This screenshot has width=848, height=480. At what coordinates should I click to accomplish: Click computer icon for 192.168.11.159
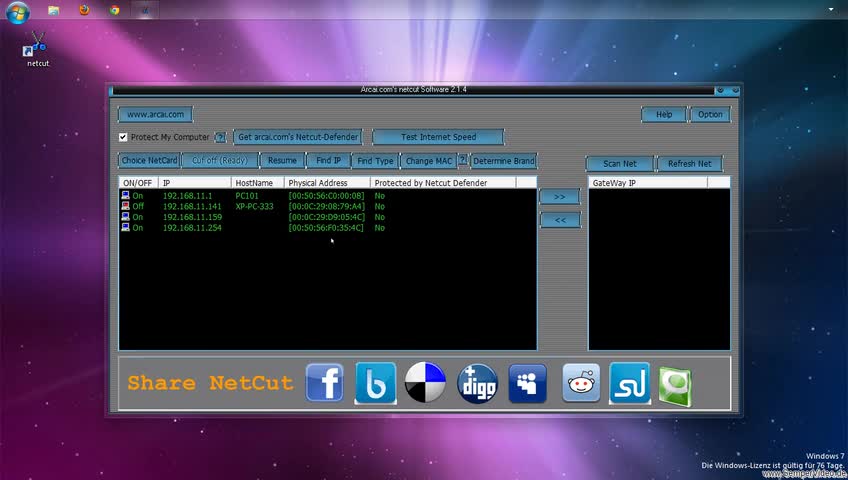coord(125,217)
